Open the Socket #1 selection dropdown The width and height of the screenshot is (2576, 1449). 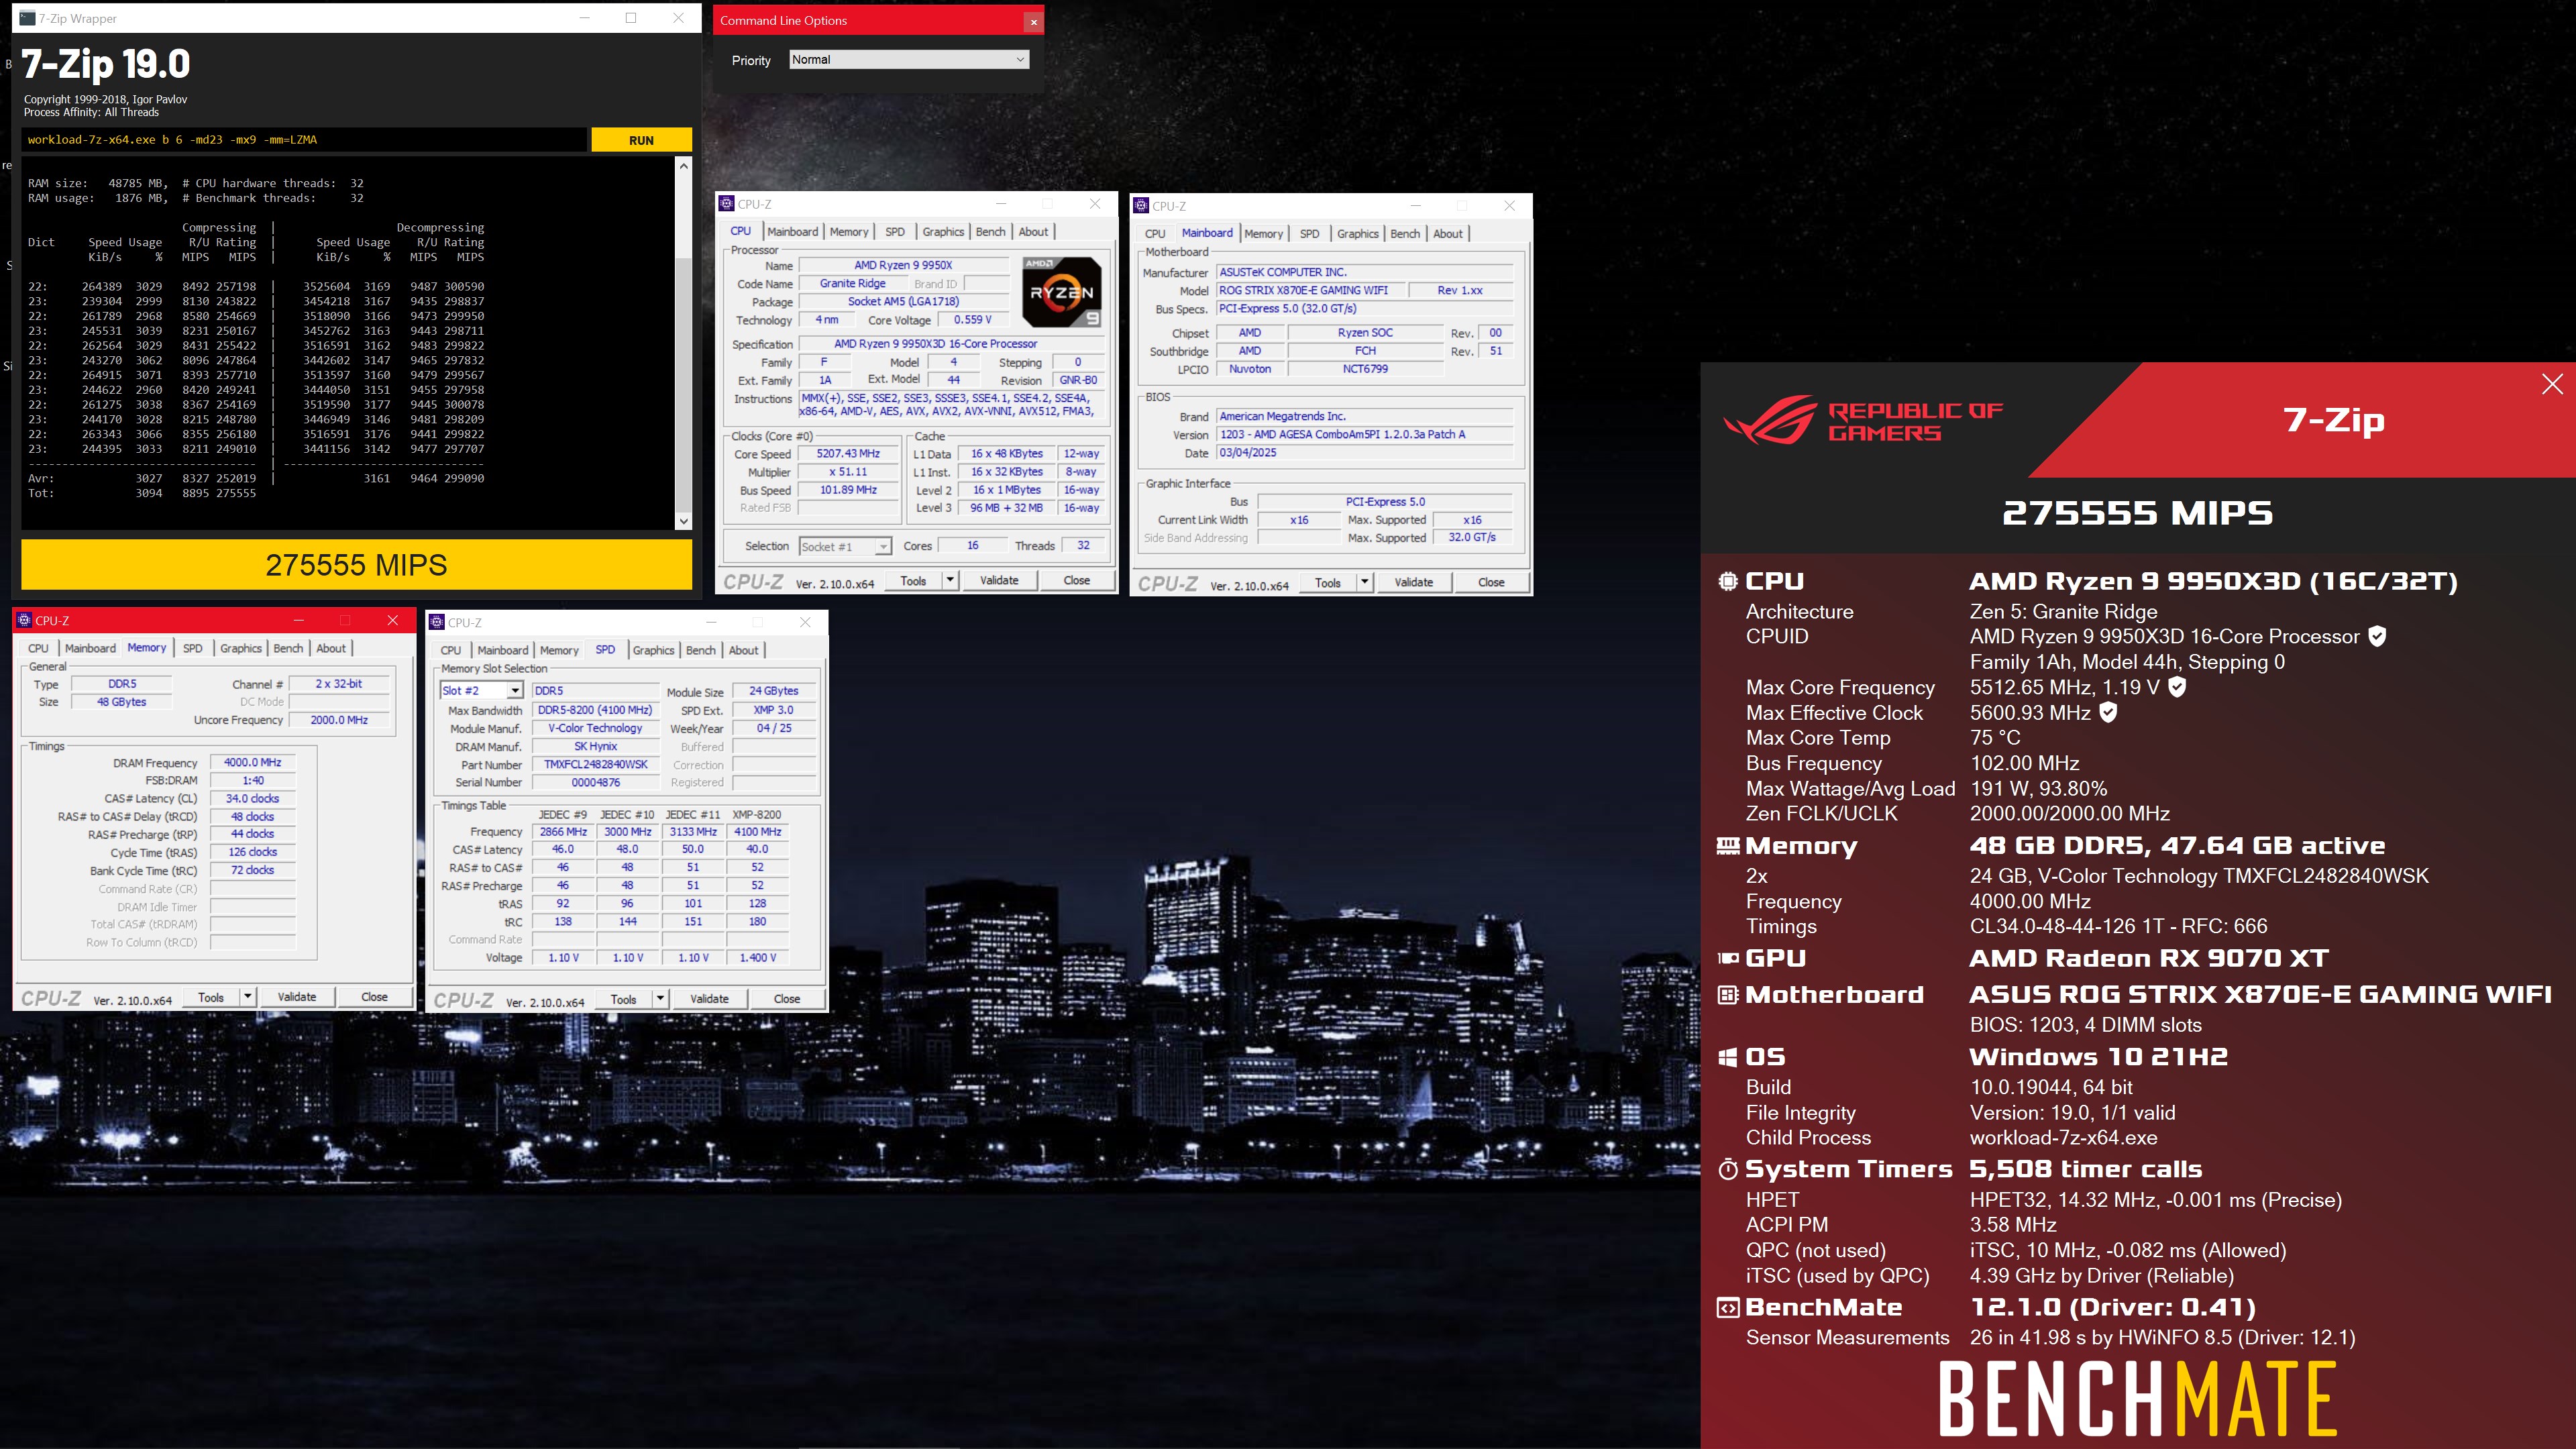[845, 546]
